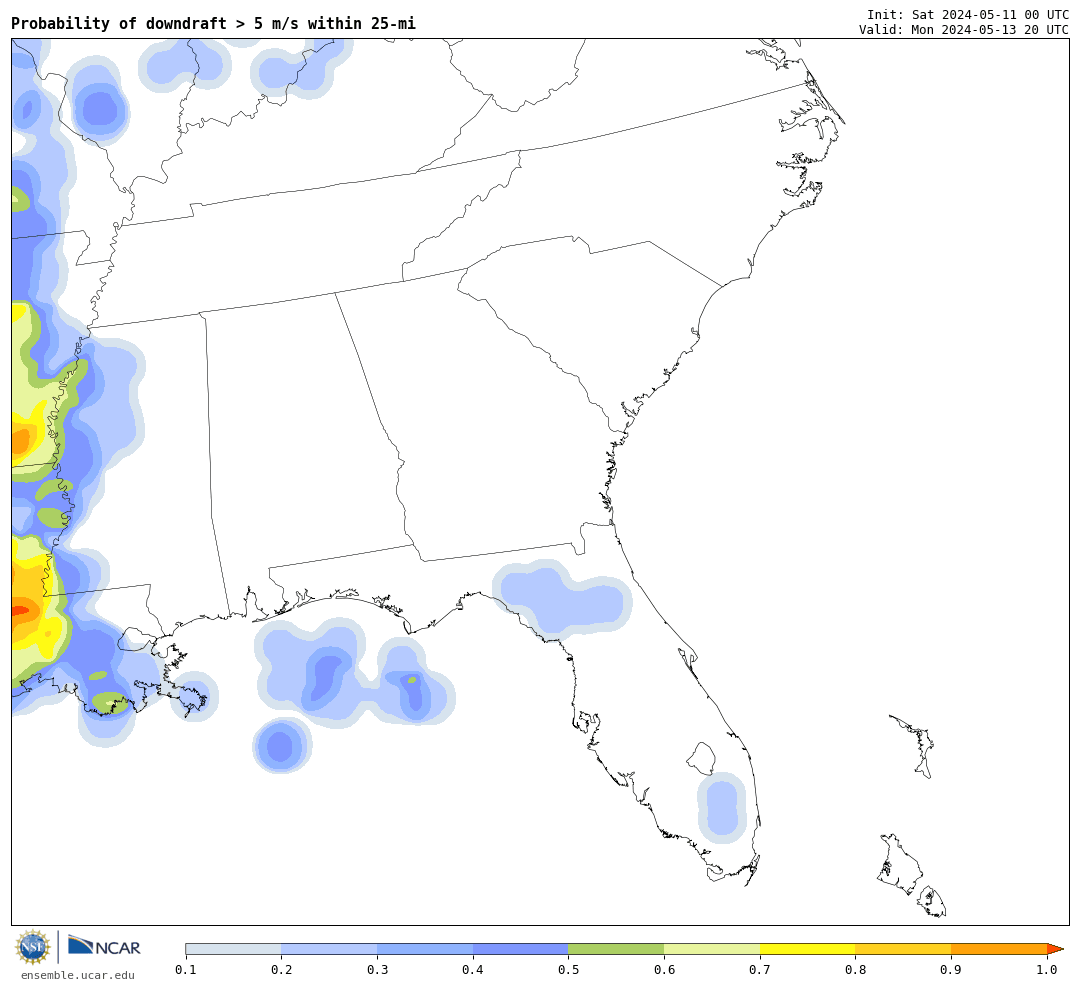
Task: Click the plot title 'Probability of downdraft > 5 m/s within 25-mi'
Action: click(x=214, y=23)
